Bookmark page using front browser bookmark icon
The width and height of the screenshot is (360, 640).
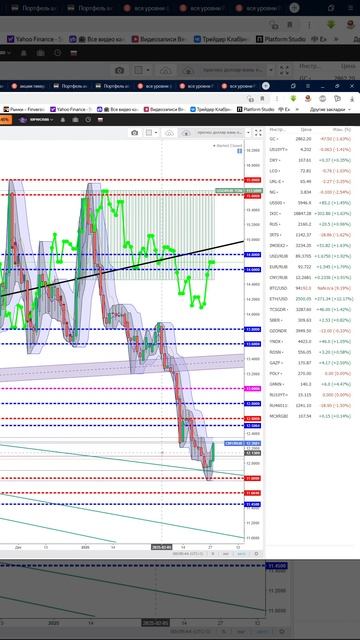262,98
